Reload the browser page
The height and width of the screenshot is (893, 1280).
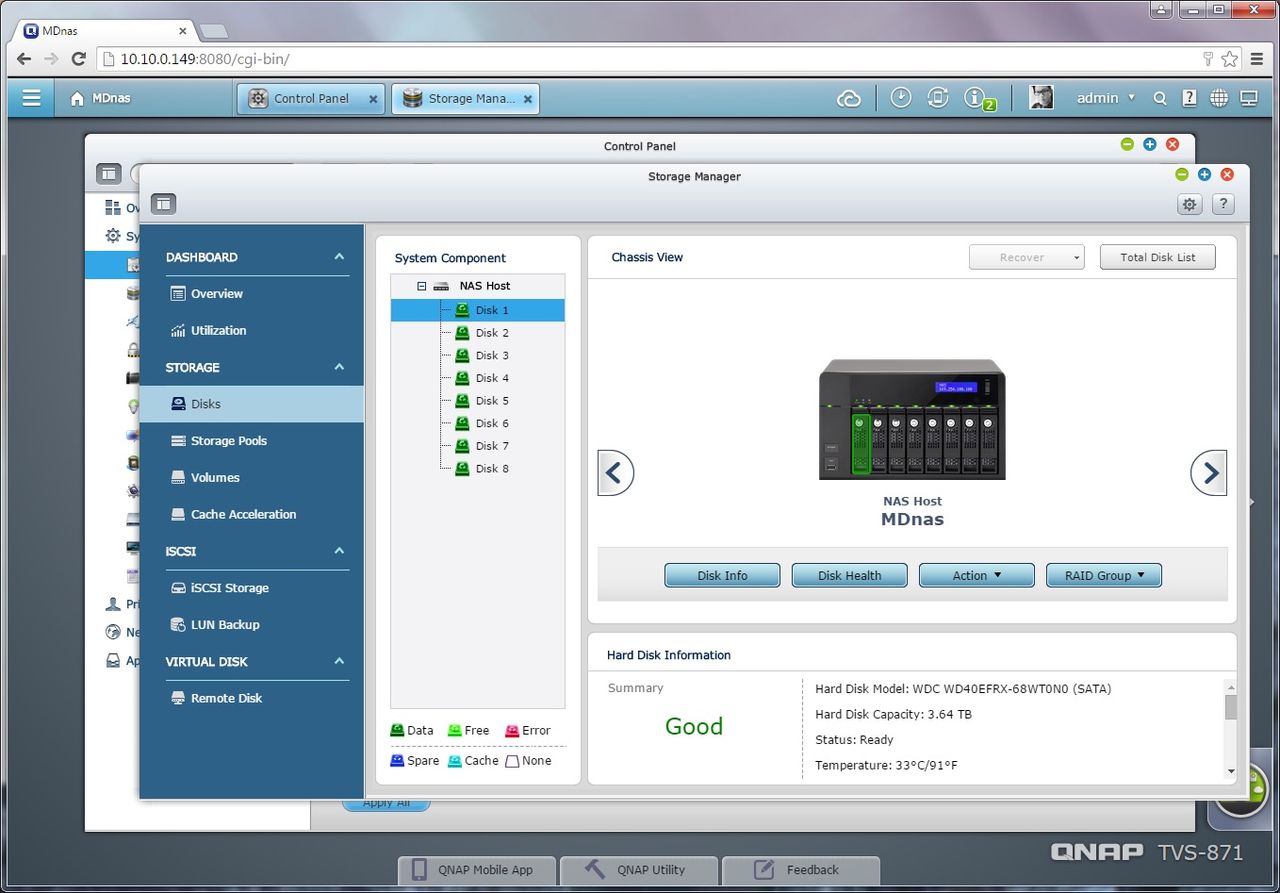[78, 59]
